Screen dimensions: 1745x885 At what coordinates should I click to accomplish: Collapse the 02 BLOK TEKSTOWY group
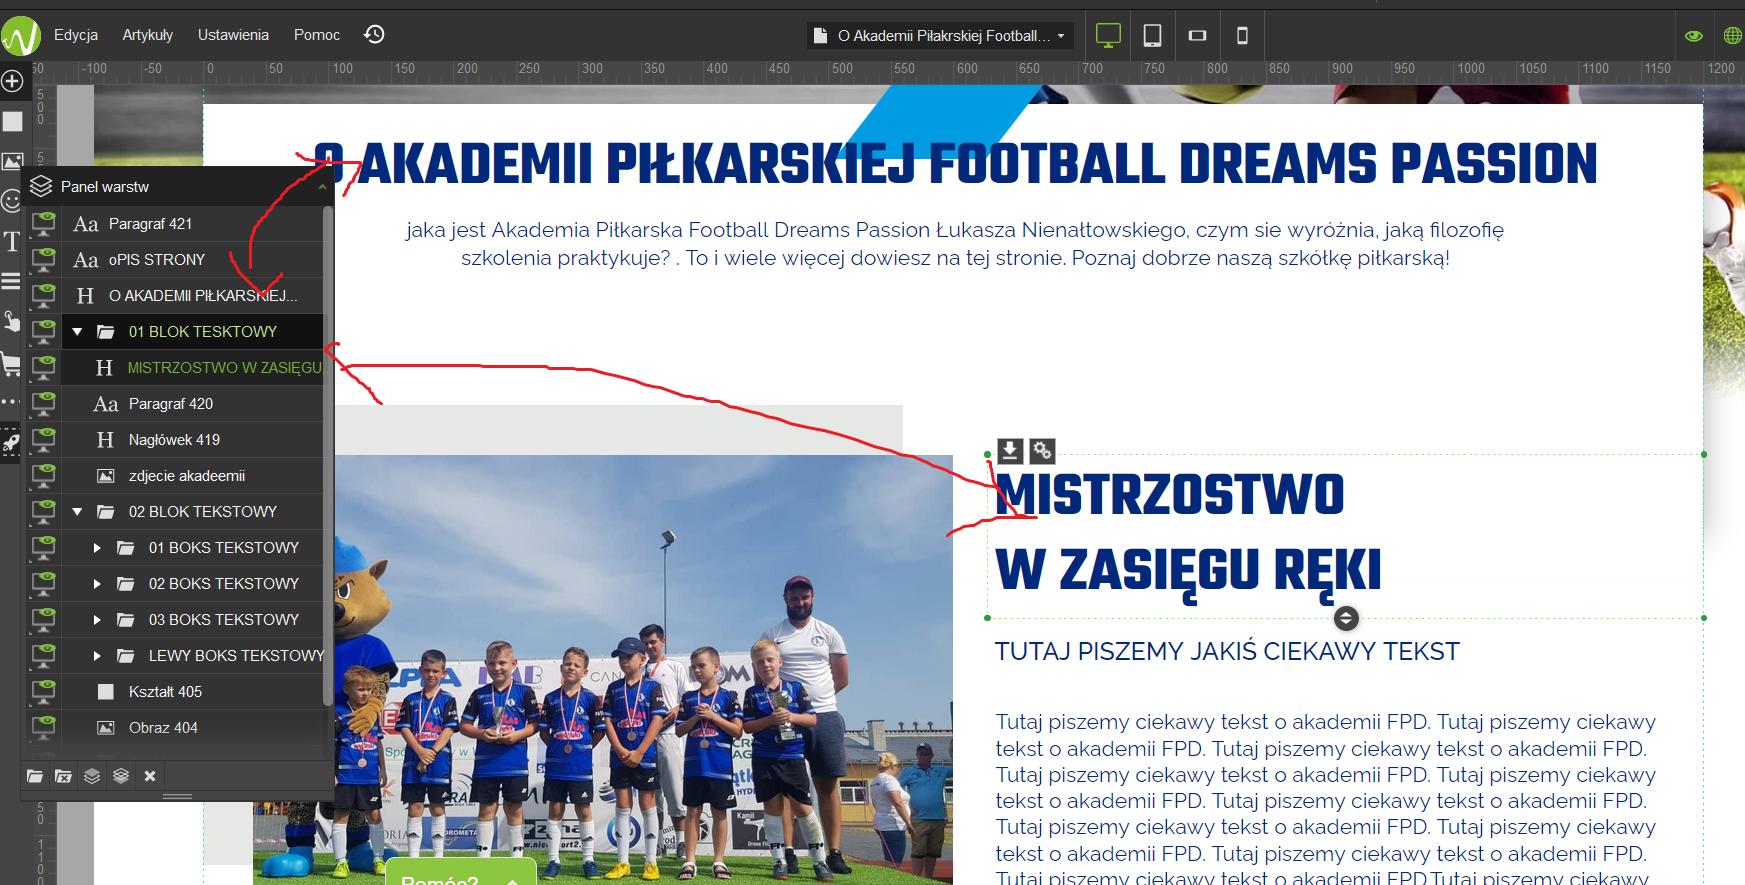(x=77, y=512)
